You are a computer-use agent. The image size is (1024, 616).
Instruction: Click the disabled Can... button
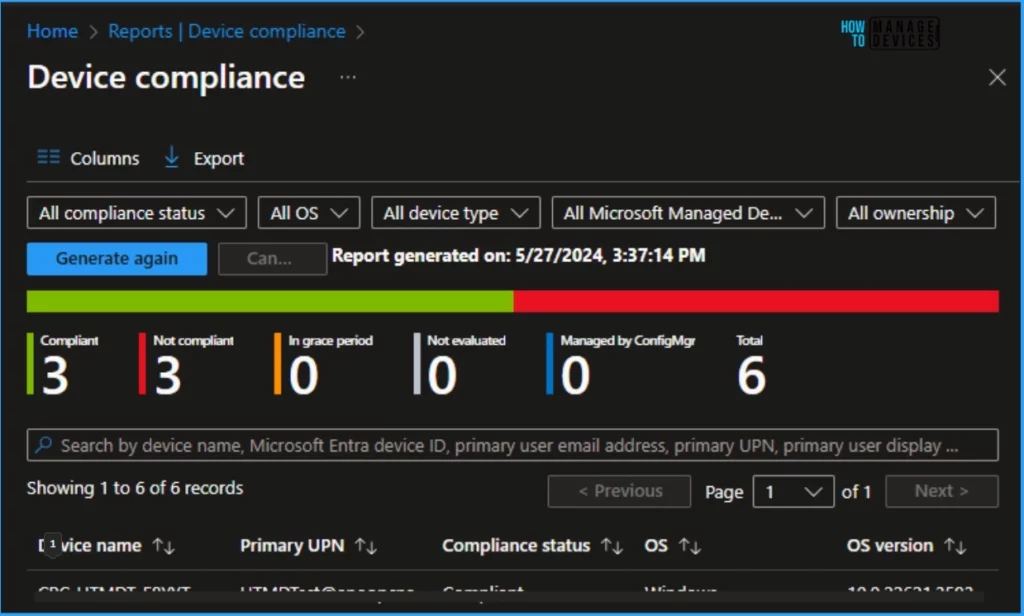[x=272, y=259]
